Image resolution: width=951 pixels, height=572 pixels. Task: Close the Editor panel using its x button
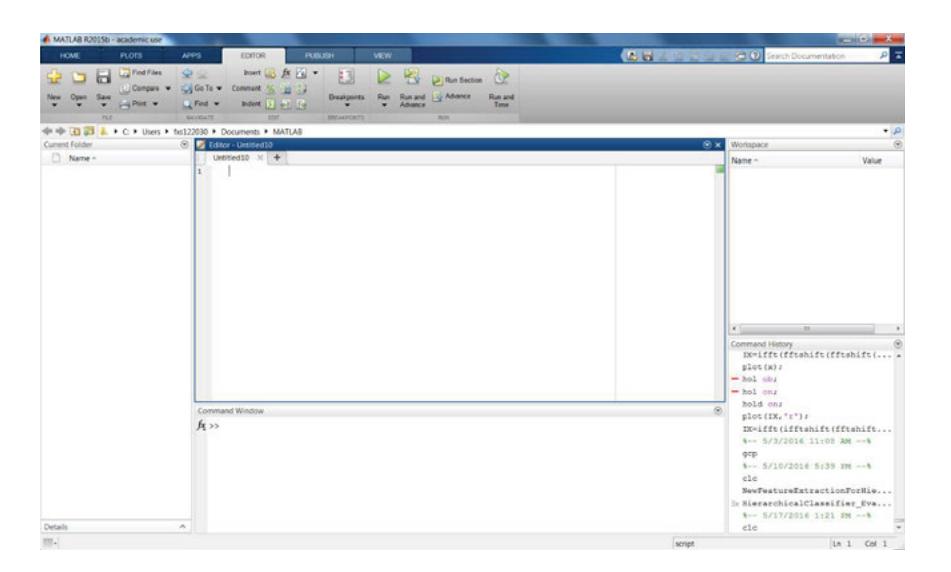click(718, 145)
